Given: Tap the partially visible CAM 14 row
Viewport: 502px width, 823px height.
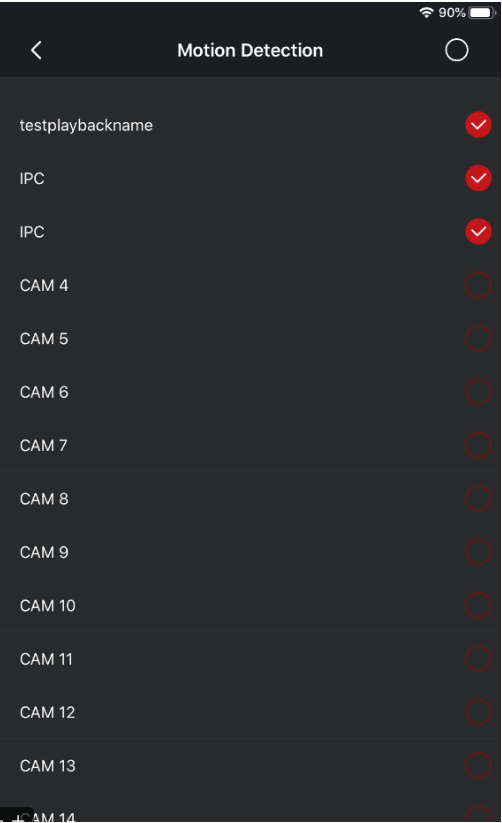Looking at the screenshot, I should click(250, 814).
